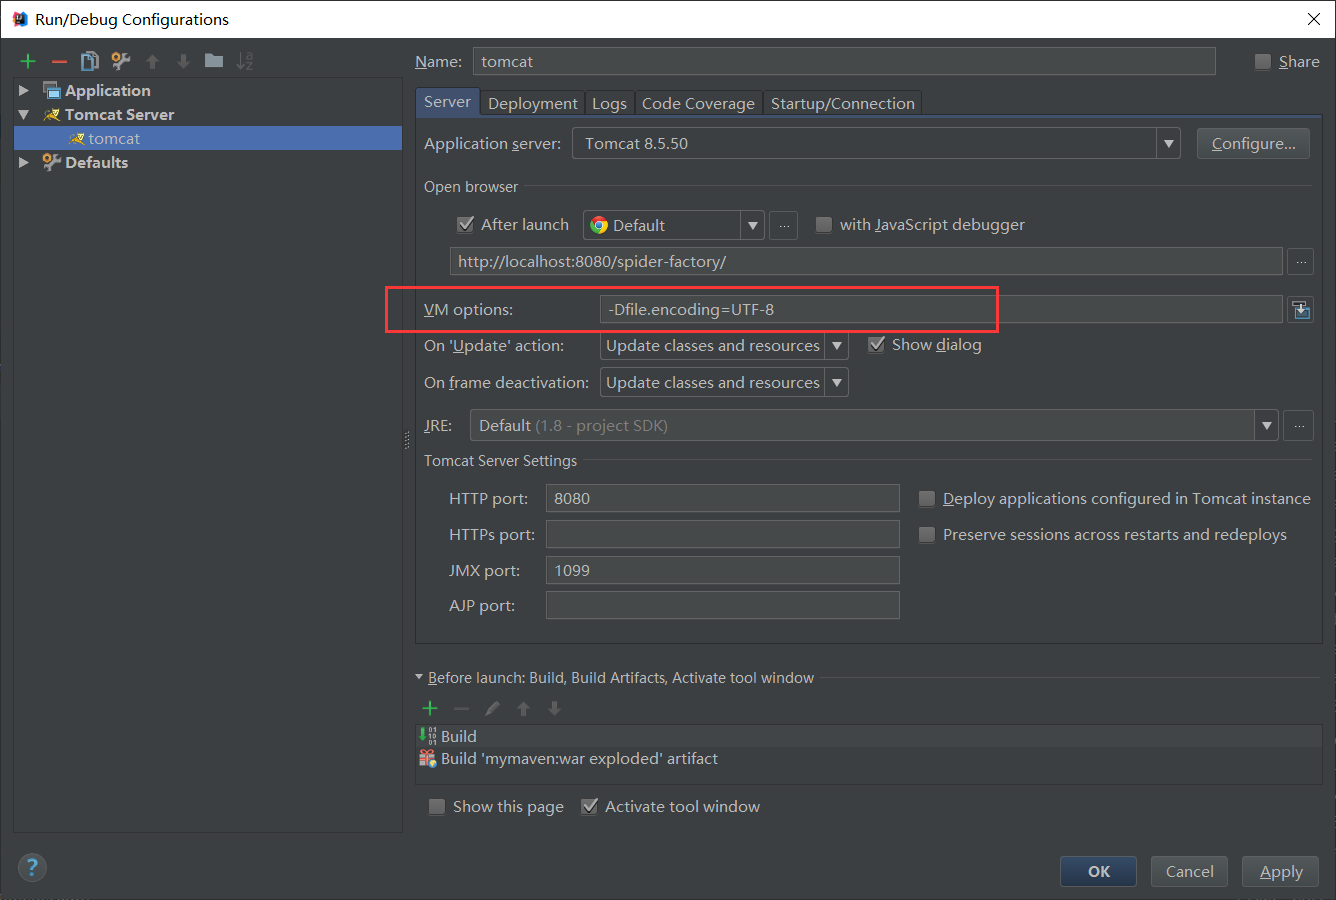Click the localhost URL input field

click(x=866, y=261)
